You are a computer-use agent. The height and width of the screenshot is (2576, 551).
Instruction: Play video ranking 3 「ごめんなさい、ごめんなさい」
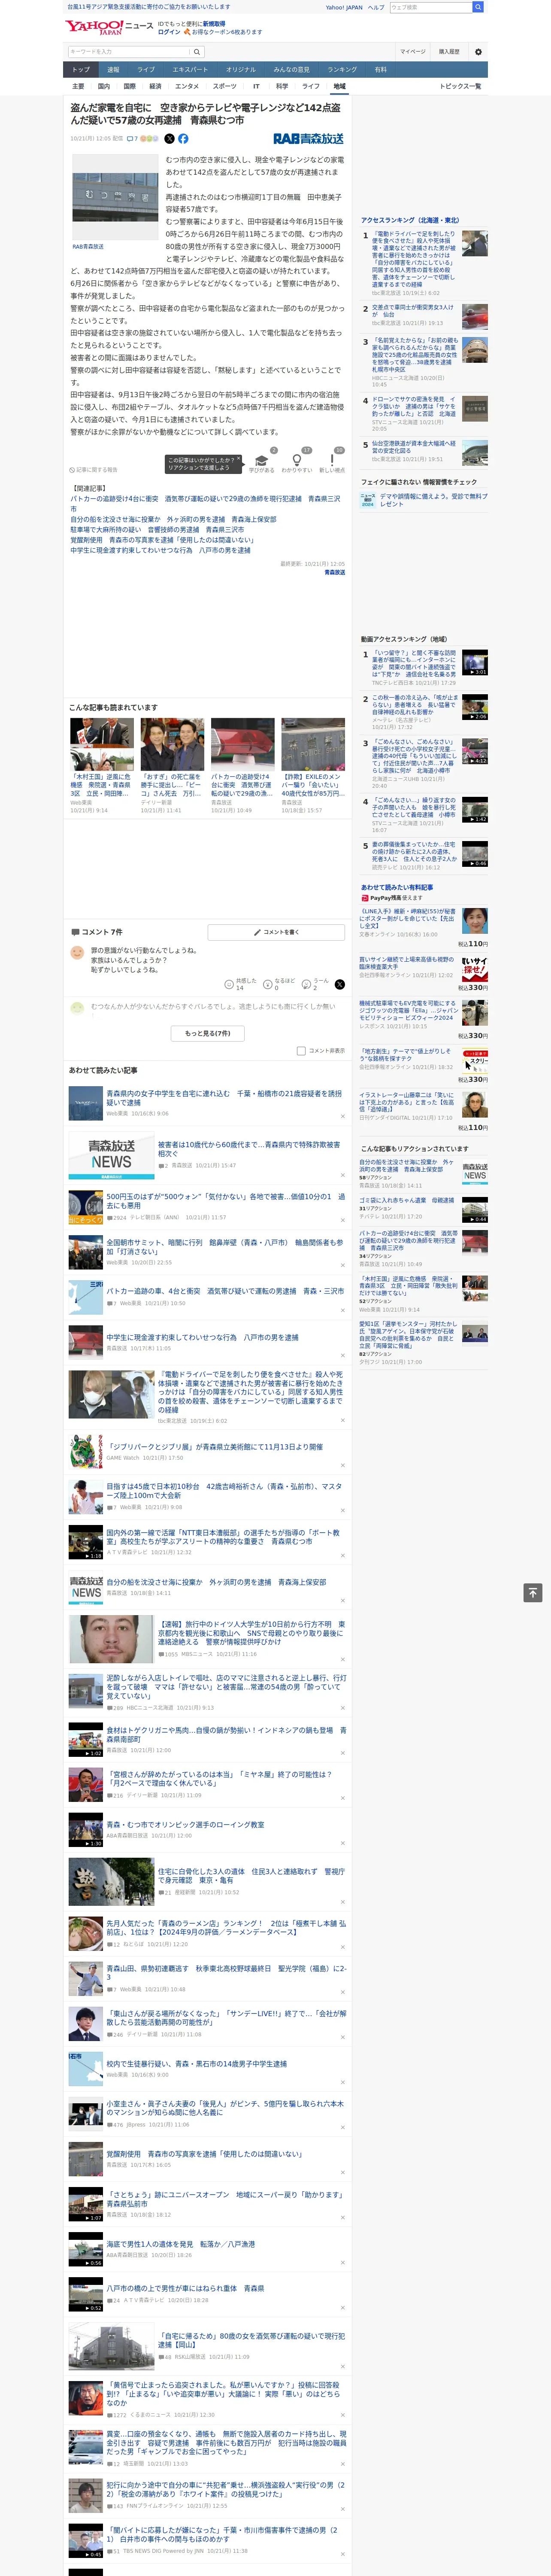[474, 751]
